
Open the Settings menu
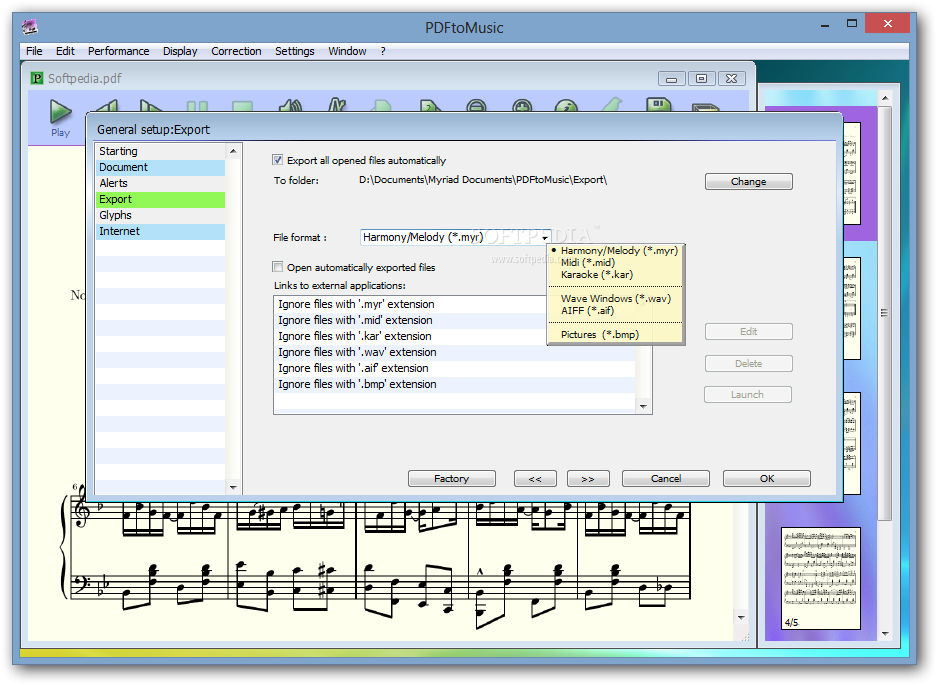coord(295,51)
